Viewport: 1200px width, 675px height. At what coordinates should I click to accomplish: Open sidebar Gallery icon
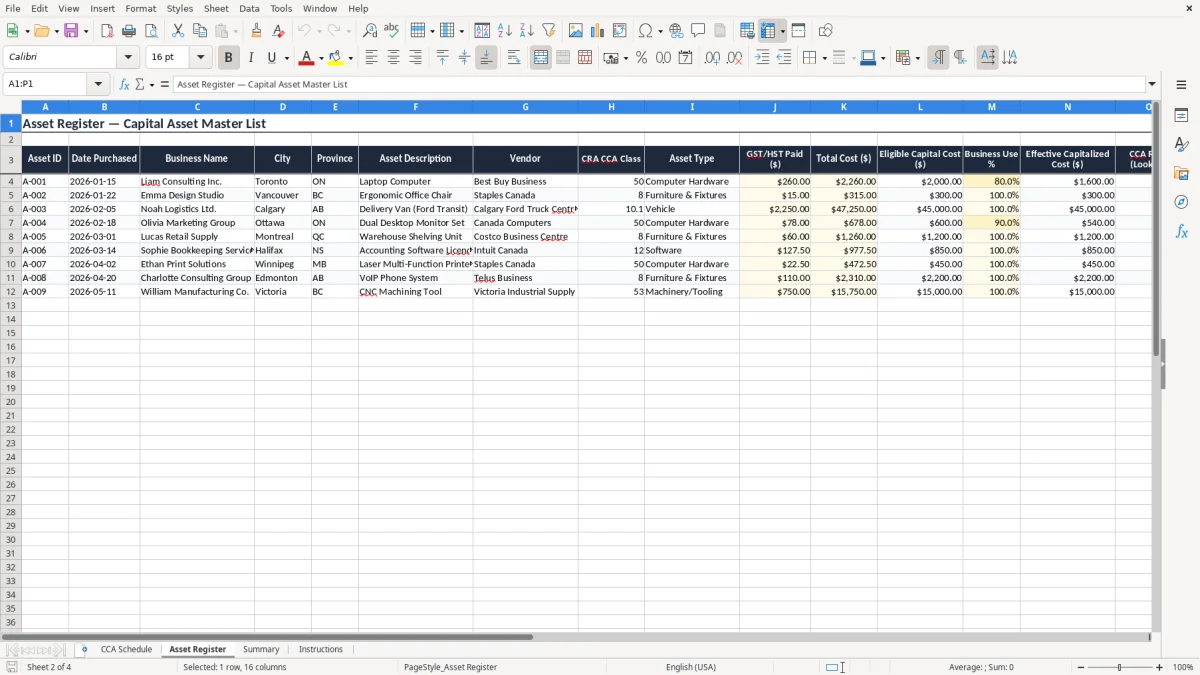click(x=1181, y=173)
